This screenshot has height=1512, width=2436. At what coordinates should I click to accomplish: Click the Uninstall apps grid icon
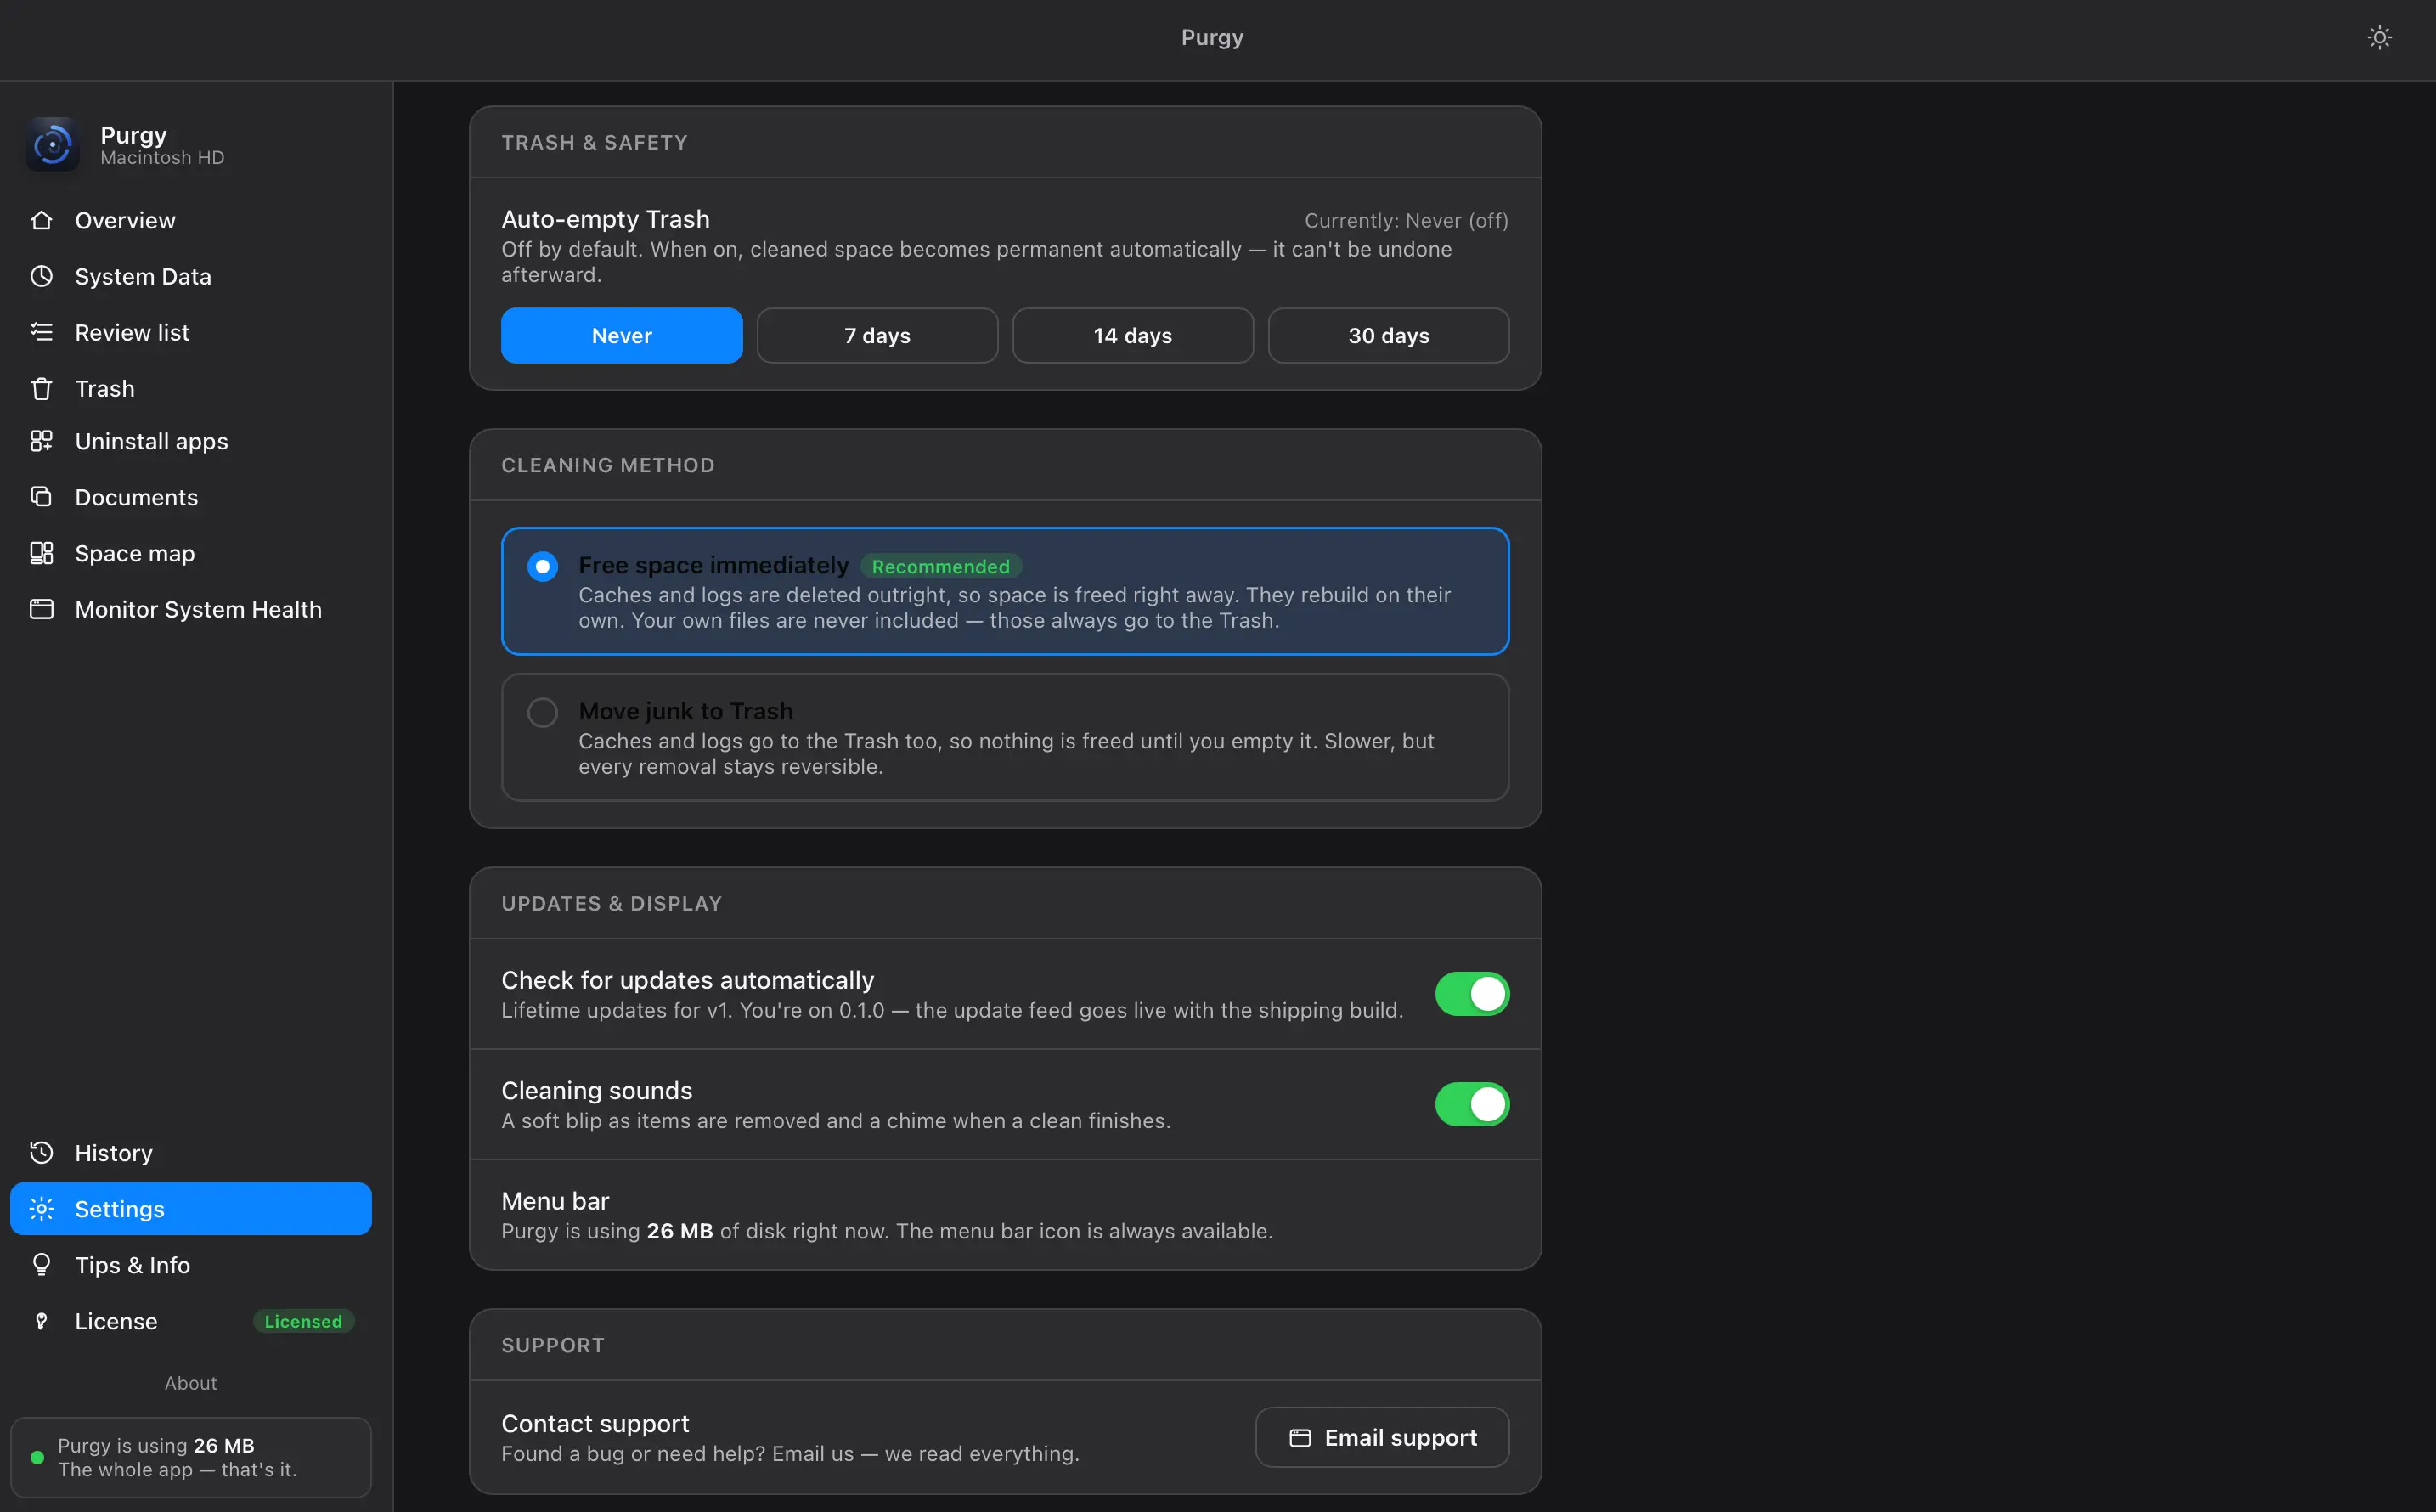coord(41,441)
